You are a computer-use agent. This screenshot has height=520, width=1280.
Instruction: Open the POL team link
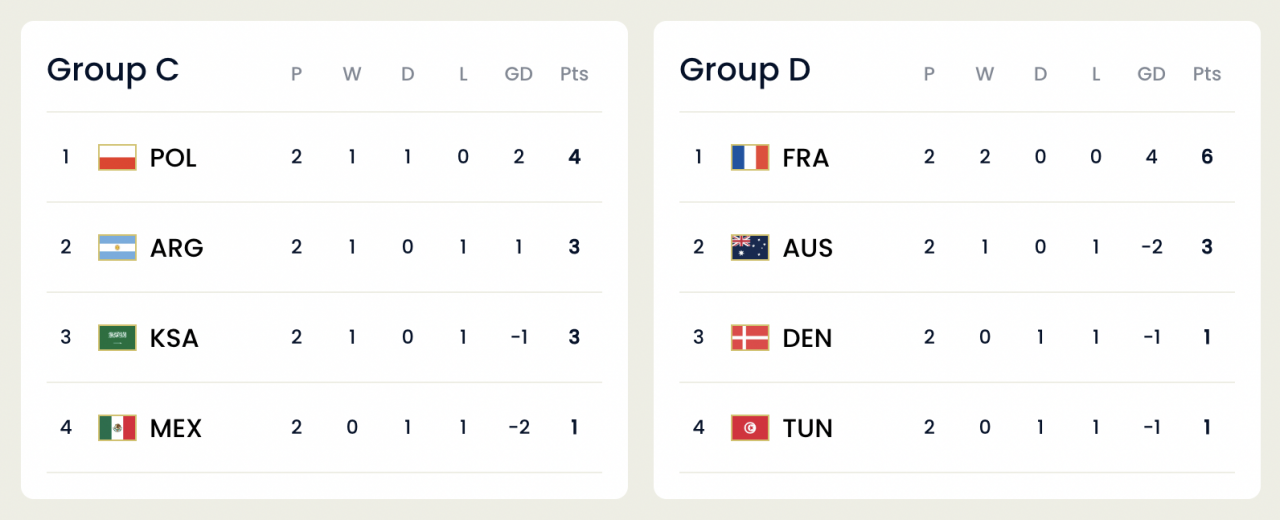coord(173,158)
